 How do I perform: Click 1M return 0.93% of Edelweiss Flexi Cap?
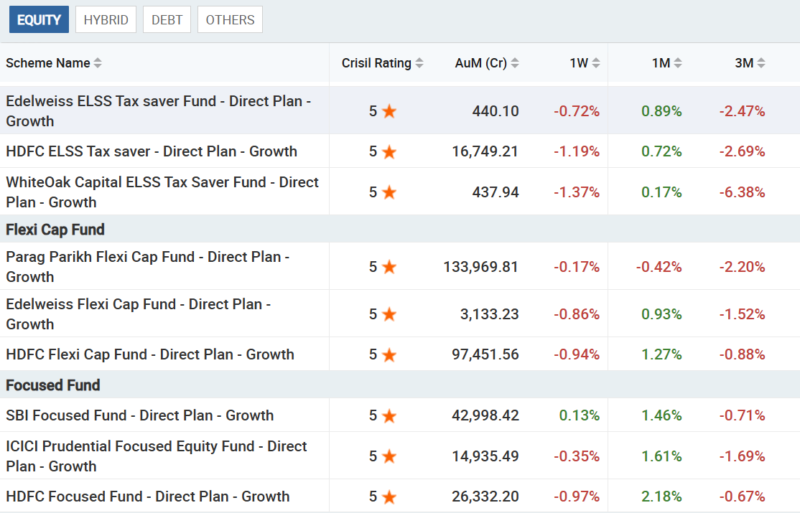[661, 314]
